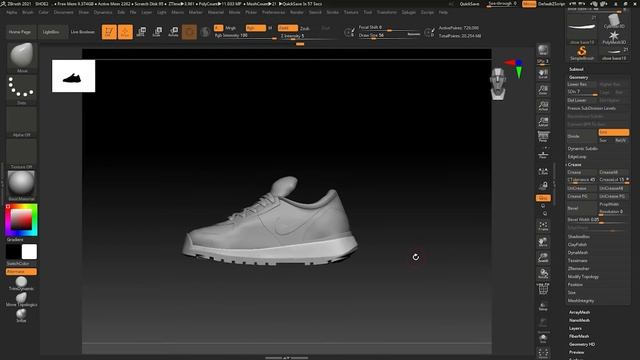Toggle the Rgb channel button
Image resolution: width=640 pixels, height=360 pixels.
tap(256, 28)
